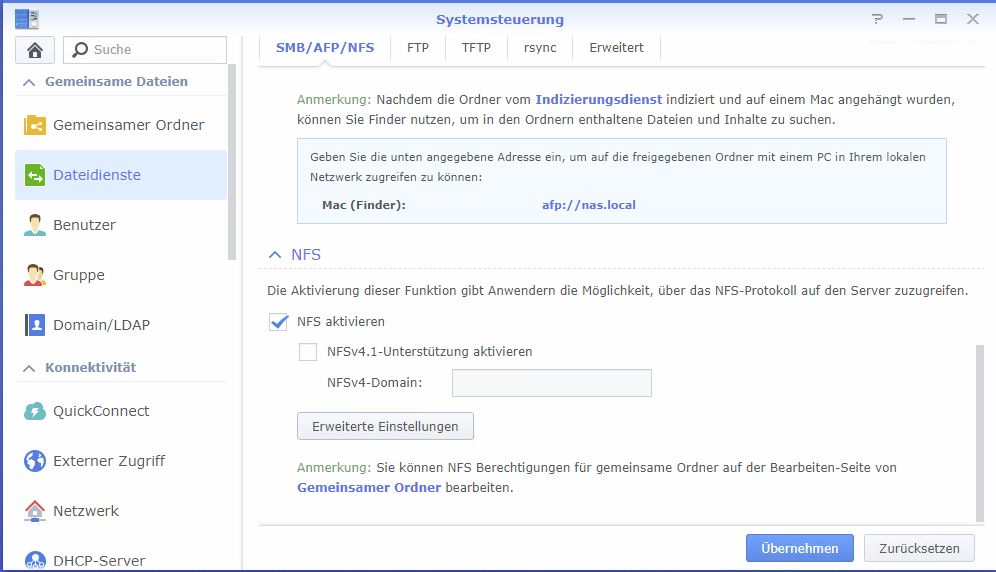Open Externer Zugriff globe icon

(35, 461)
